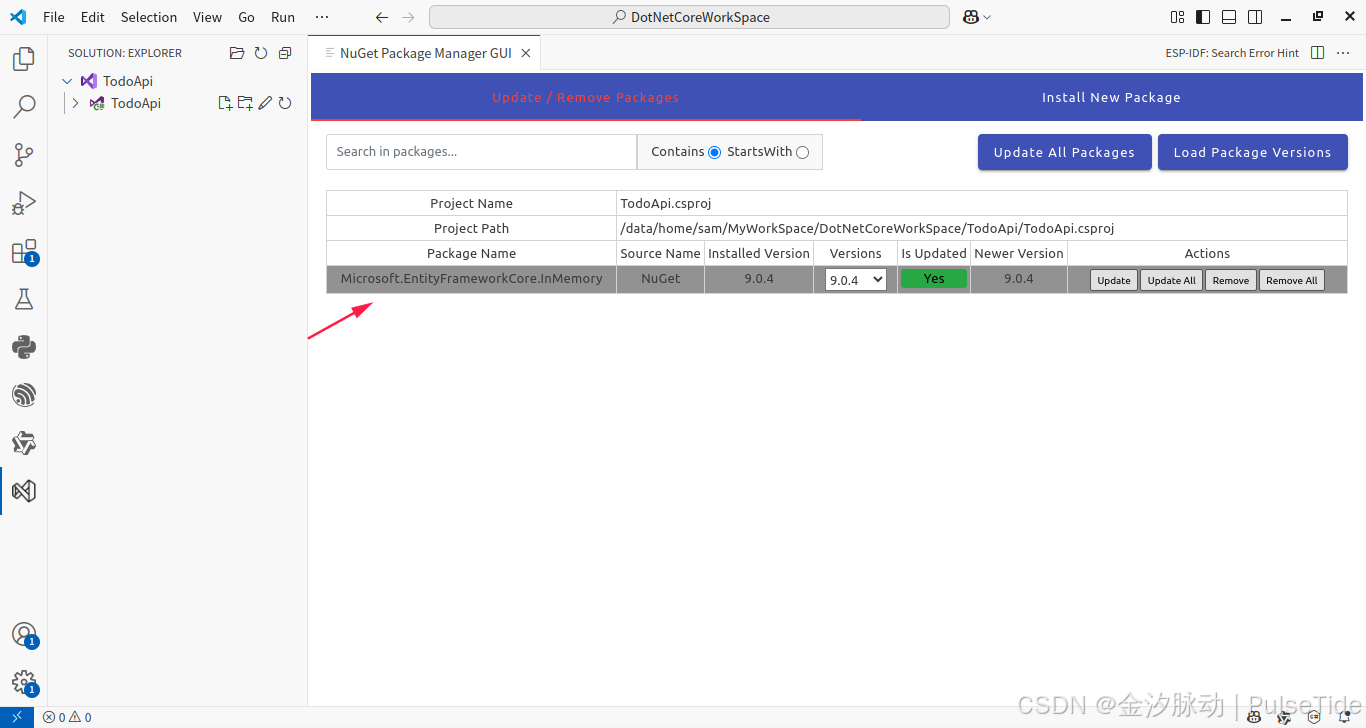
Task: Rename TodoApi project with pencil icon
Action: [265, 103]
